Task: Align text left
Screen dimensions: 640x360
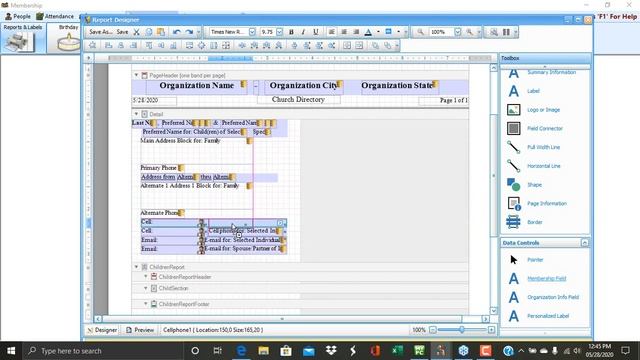Action: click(x=331, y=32)
